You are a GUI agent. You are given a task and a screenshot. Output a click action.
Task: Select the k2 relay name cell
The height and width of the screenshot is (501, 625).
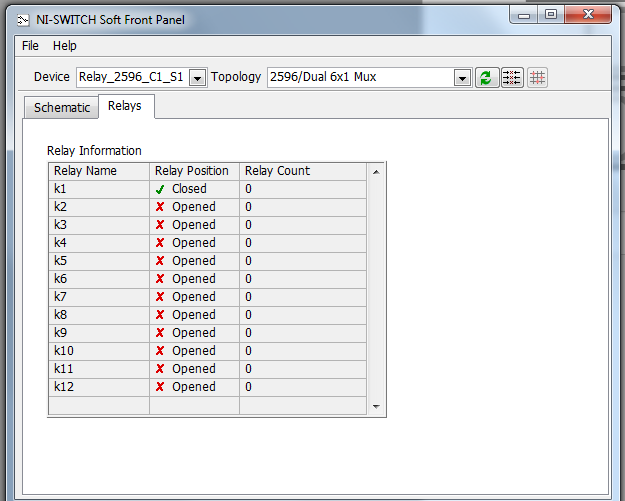pos(99,207)
